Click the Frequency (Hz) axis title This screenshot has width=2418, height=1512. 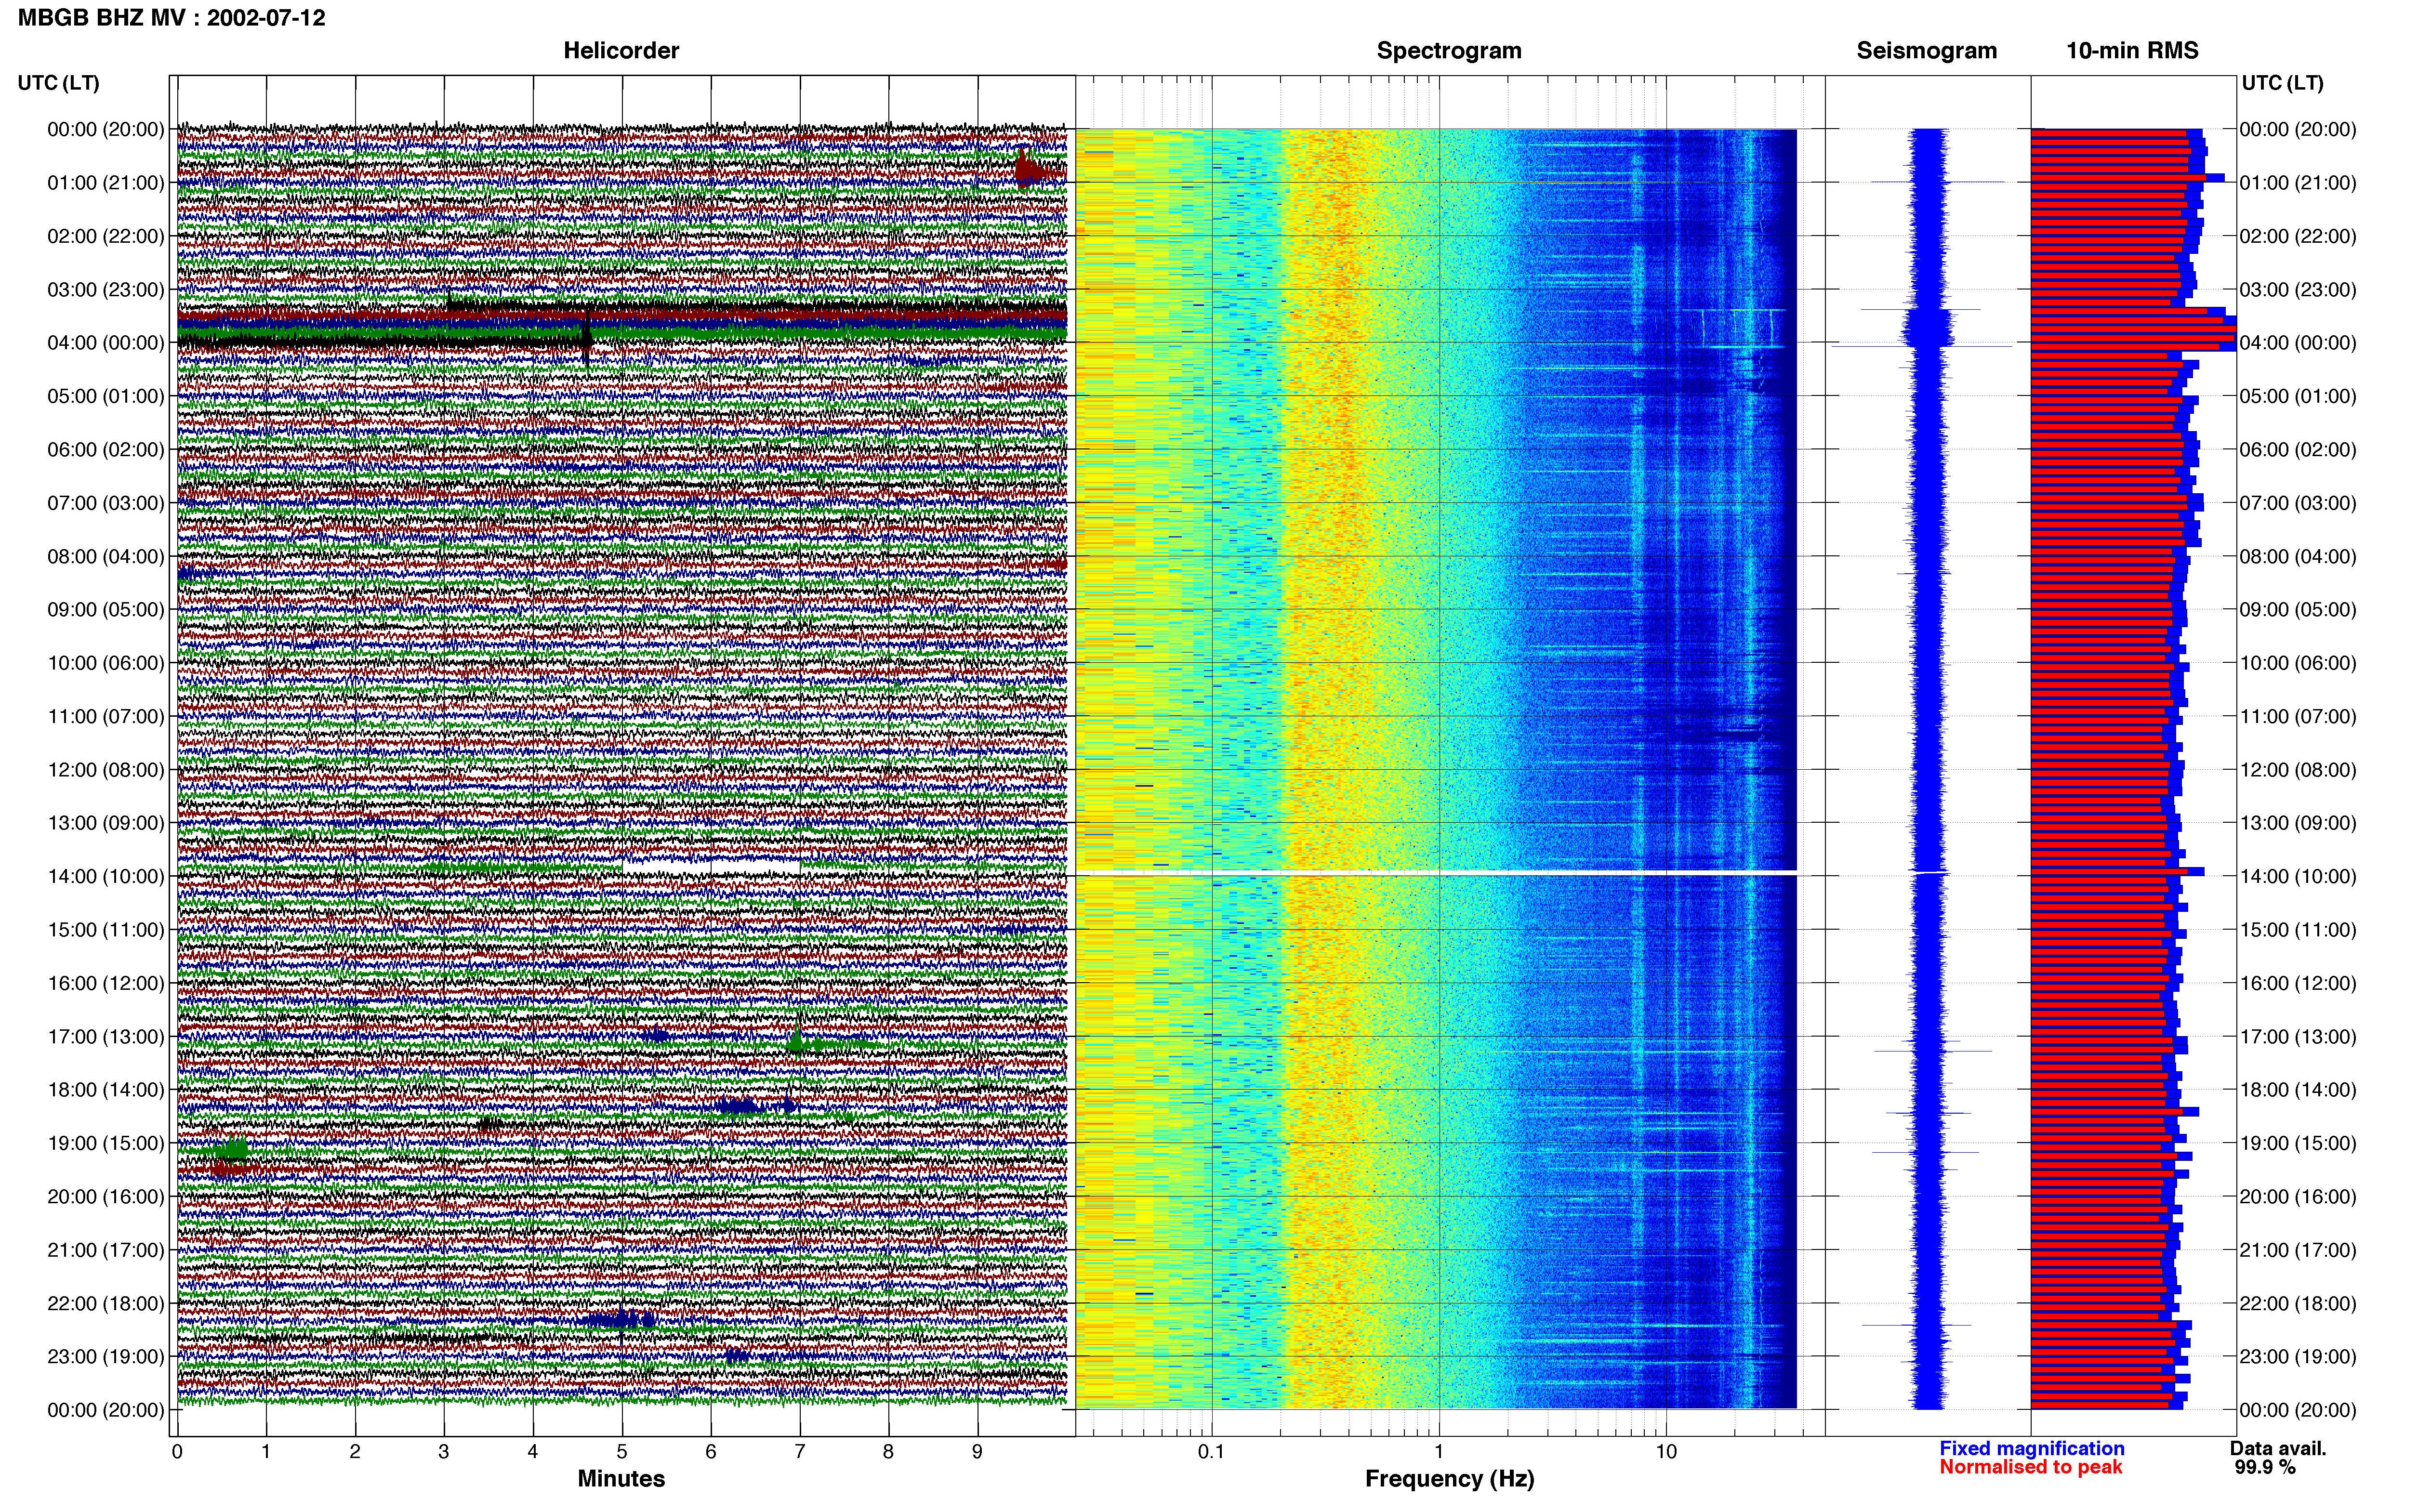pos(1449,1479)
